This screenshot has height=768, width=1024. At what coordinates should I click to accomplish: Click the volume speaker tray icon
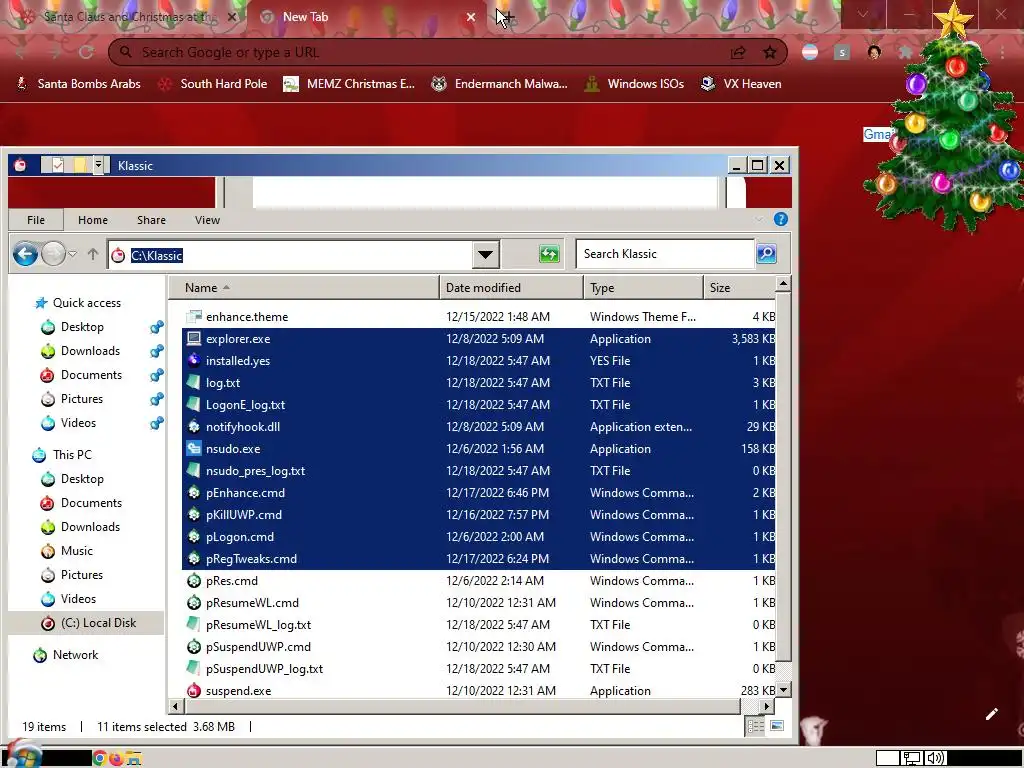pyautogui.click(x=935, y=758)
